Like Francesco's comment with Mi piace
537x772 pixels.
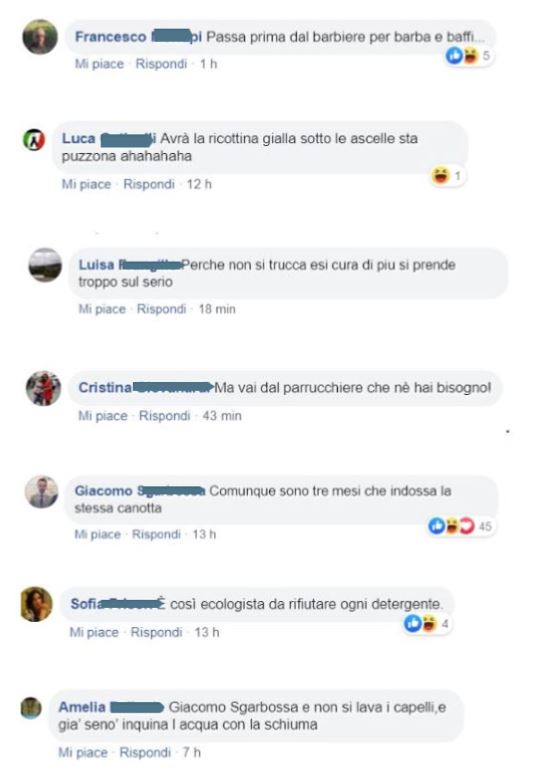[99, 64]
